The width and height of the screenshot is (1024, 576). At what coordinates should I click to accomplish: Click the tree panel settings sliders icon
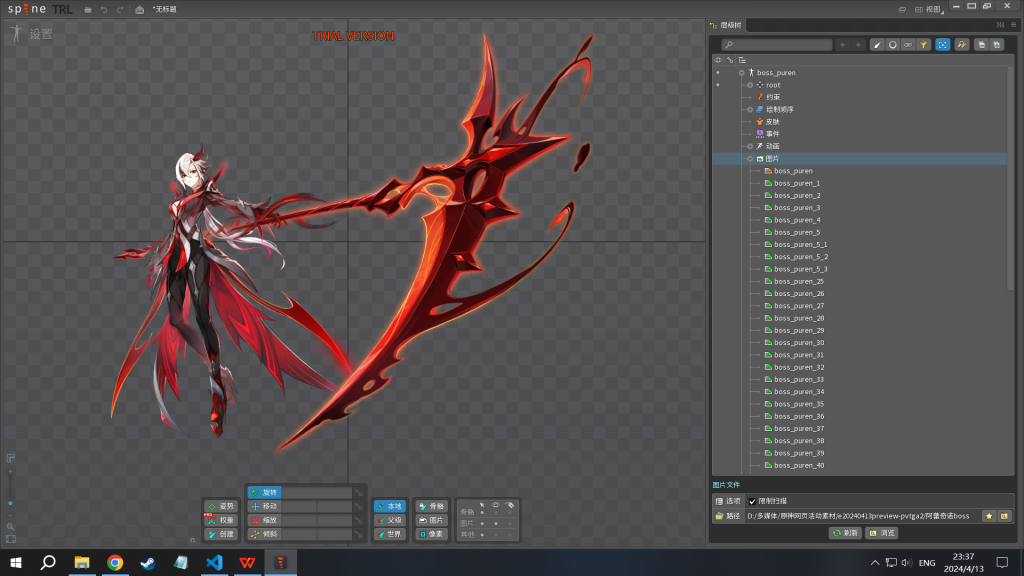point(1000,25)
